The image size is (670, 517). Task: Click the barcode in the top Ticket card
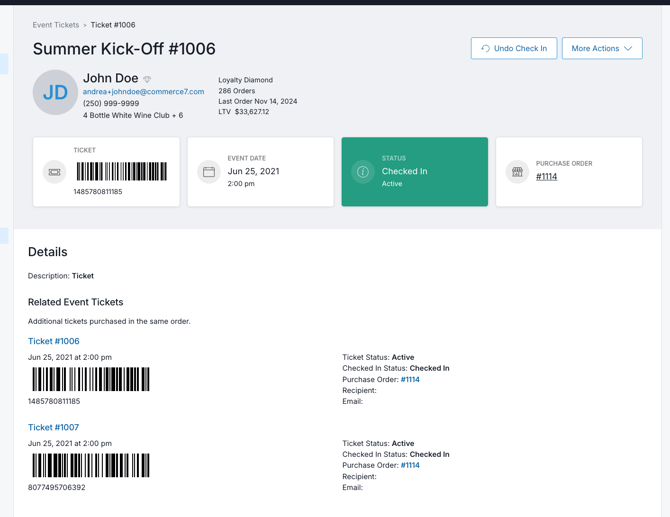pos(122,171)
